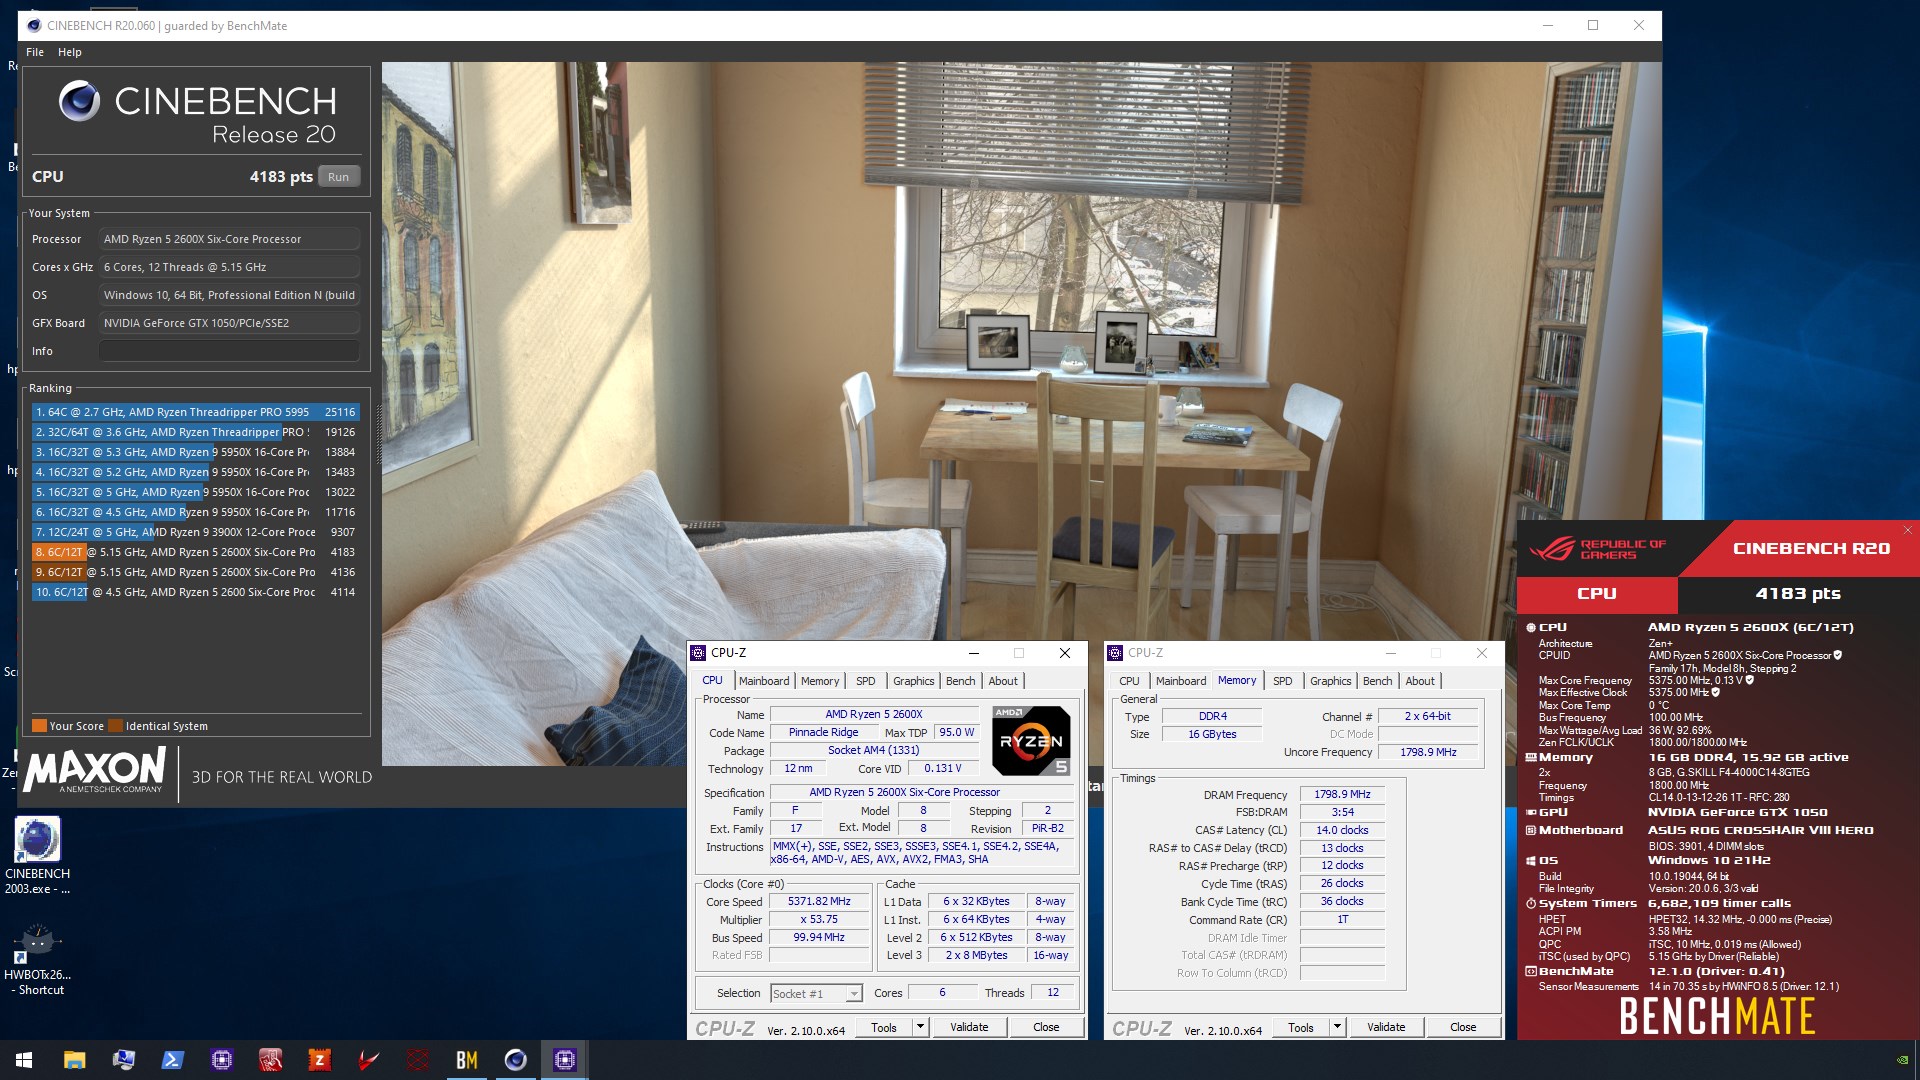
Task: Click the OS Windows icon in BenchMate panel
Action: pyautogui.click(x=1531, y=861)
